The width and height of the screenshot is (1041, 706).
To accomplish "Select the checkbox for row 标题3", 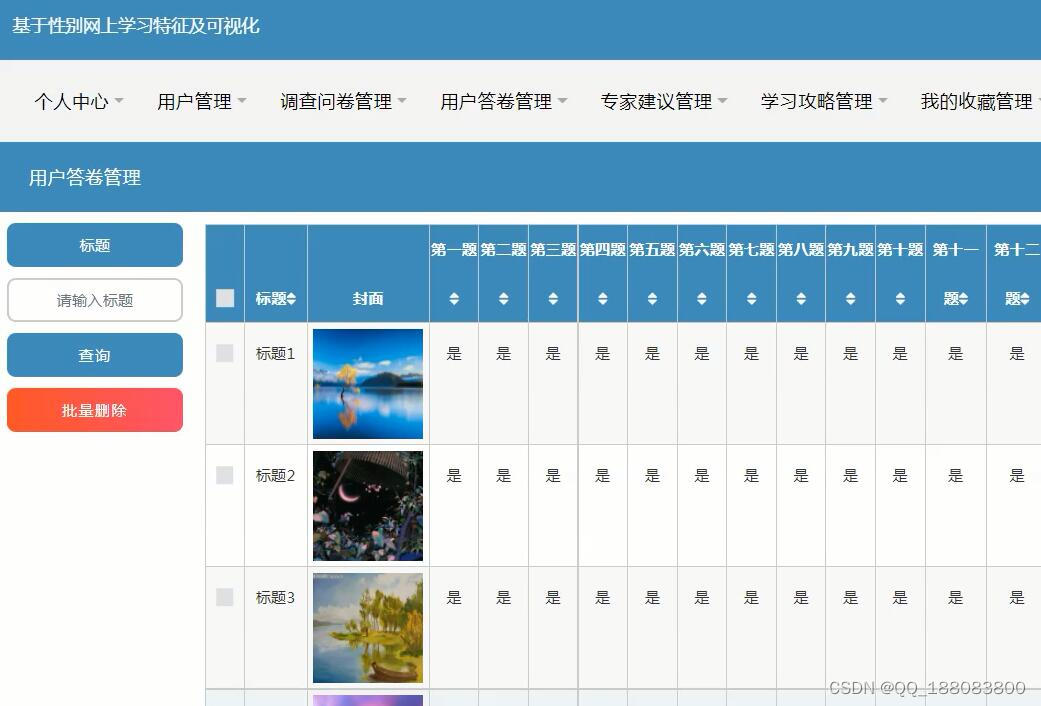I will click(x=225, y=597).
